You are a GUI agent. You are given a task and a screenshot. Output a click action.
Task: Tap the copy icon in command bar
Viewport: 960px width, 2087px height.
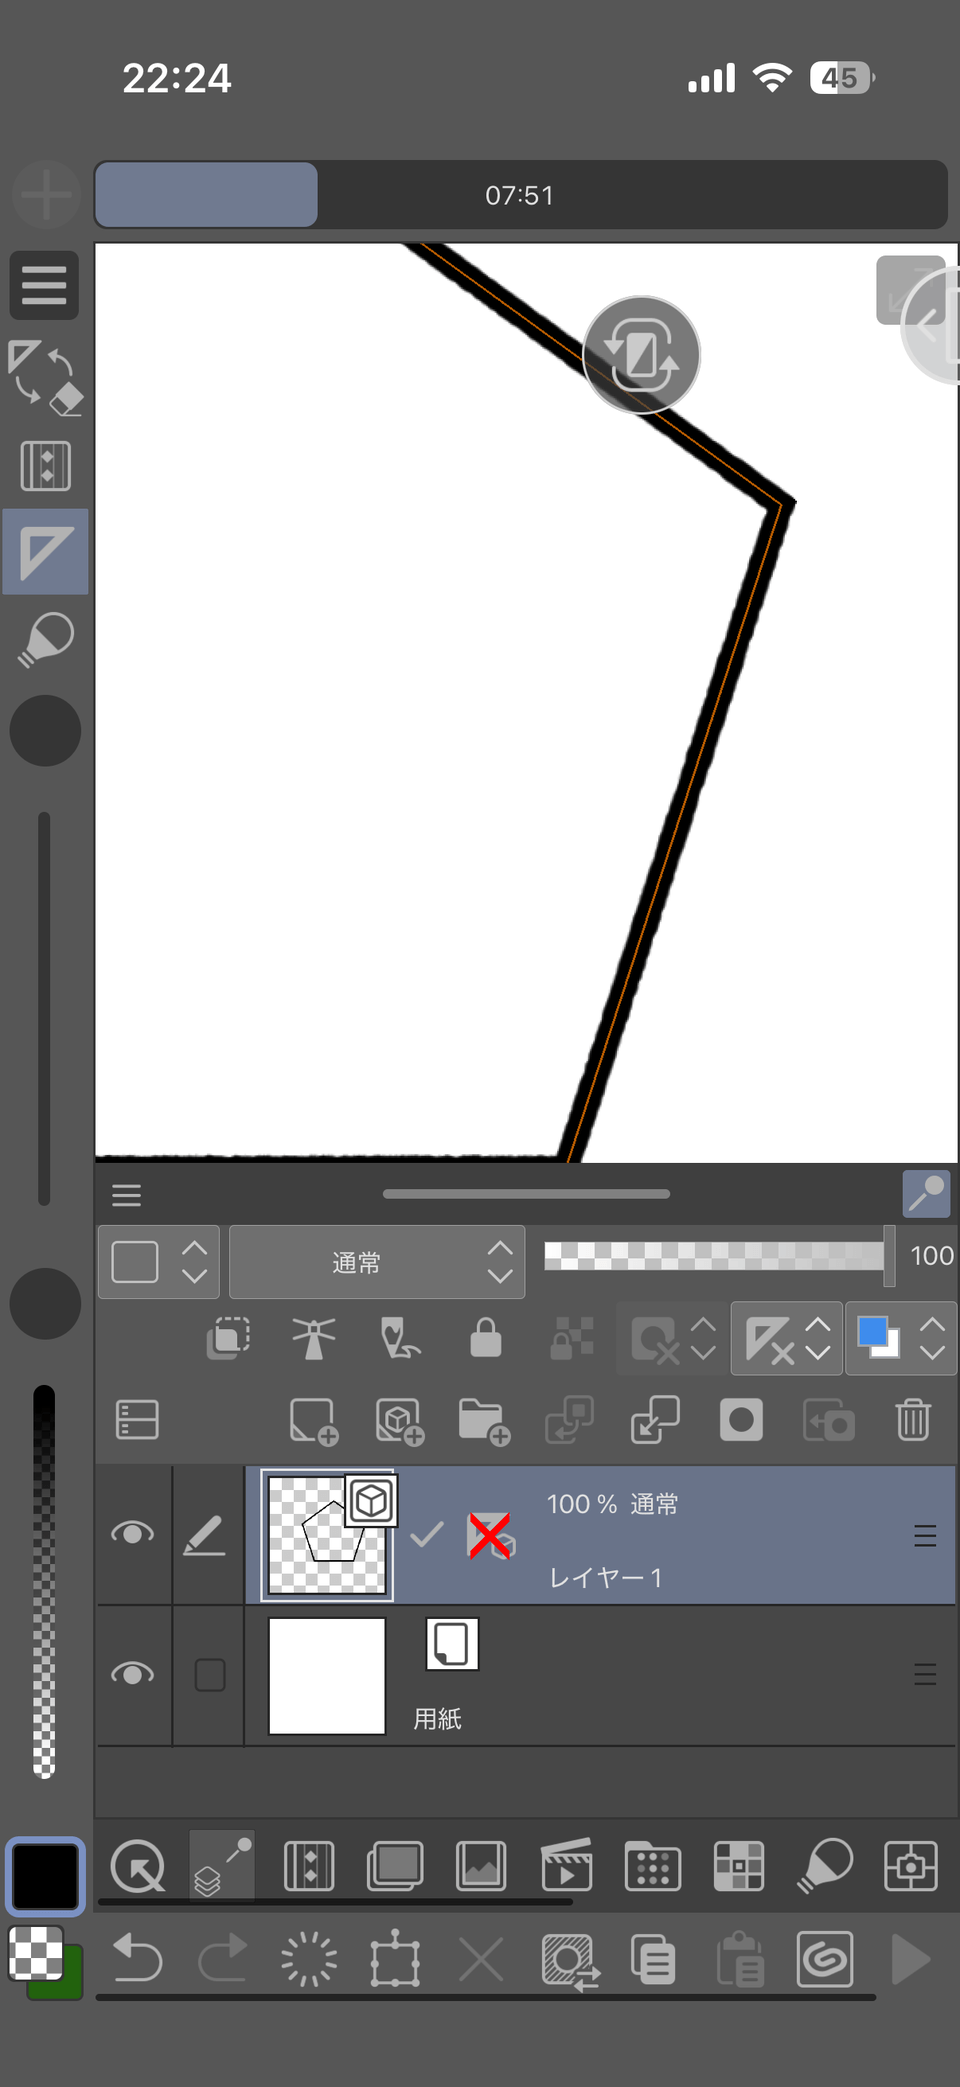point(653,1959)
